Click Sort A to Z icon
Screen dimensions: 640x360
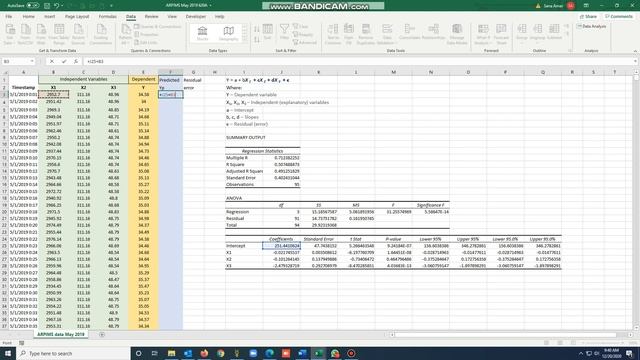[x=257, y=29]
